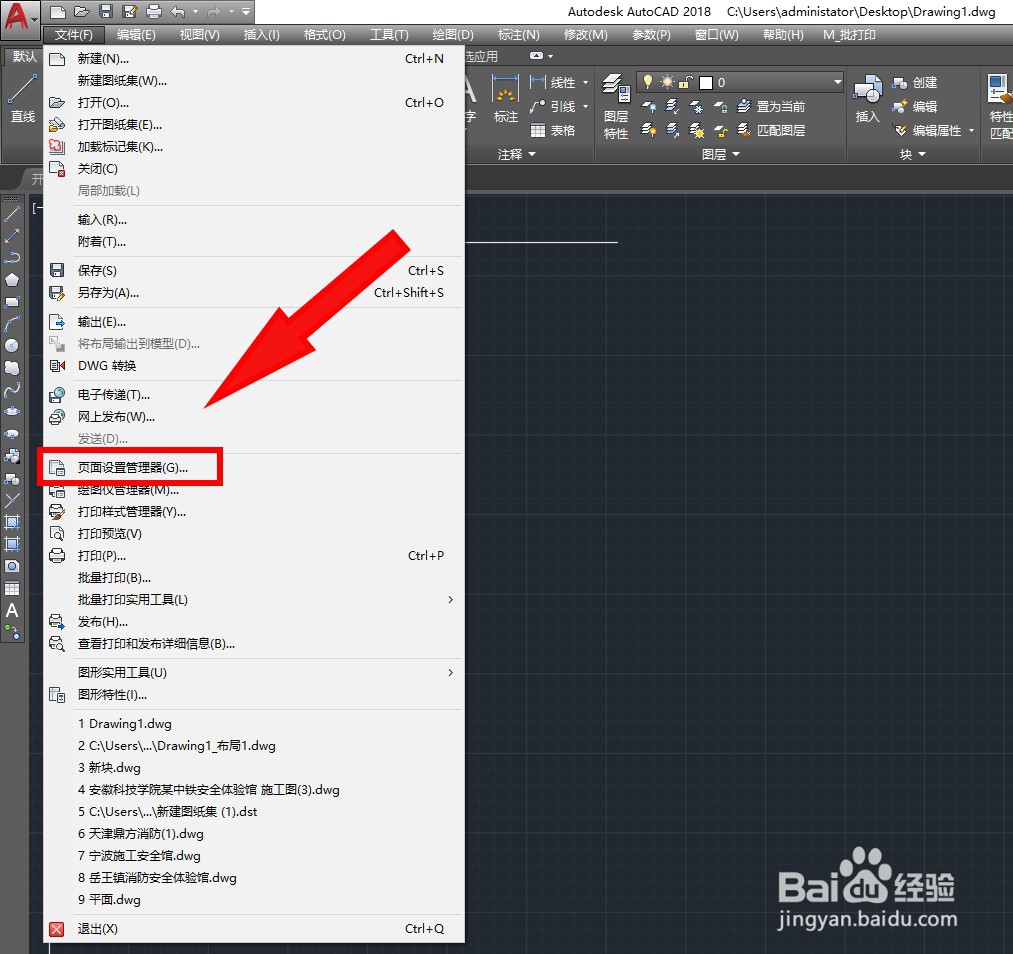Click the Plot printer icon in quick access toolbar
This screenshot has height=954, width=1013.
tap(154, 12)
